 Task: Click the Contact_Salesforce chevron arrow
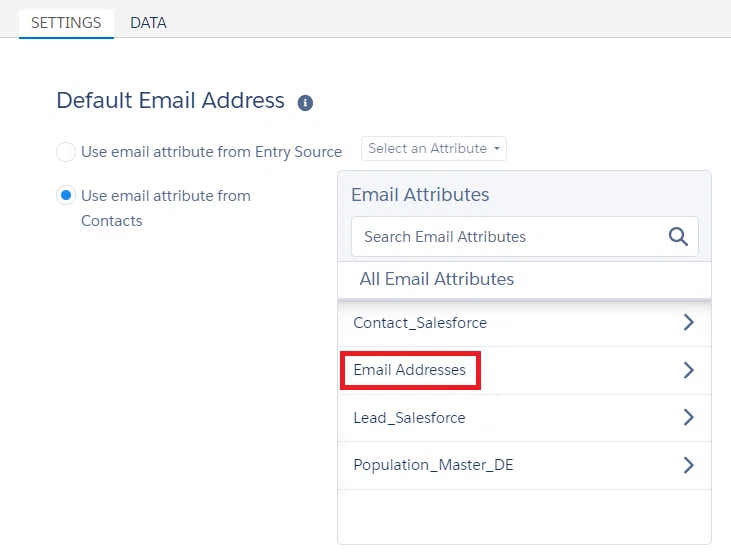coord(689,322)
